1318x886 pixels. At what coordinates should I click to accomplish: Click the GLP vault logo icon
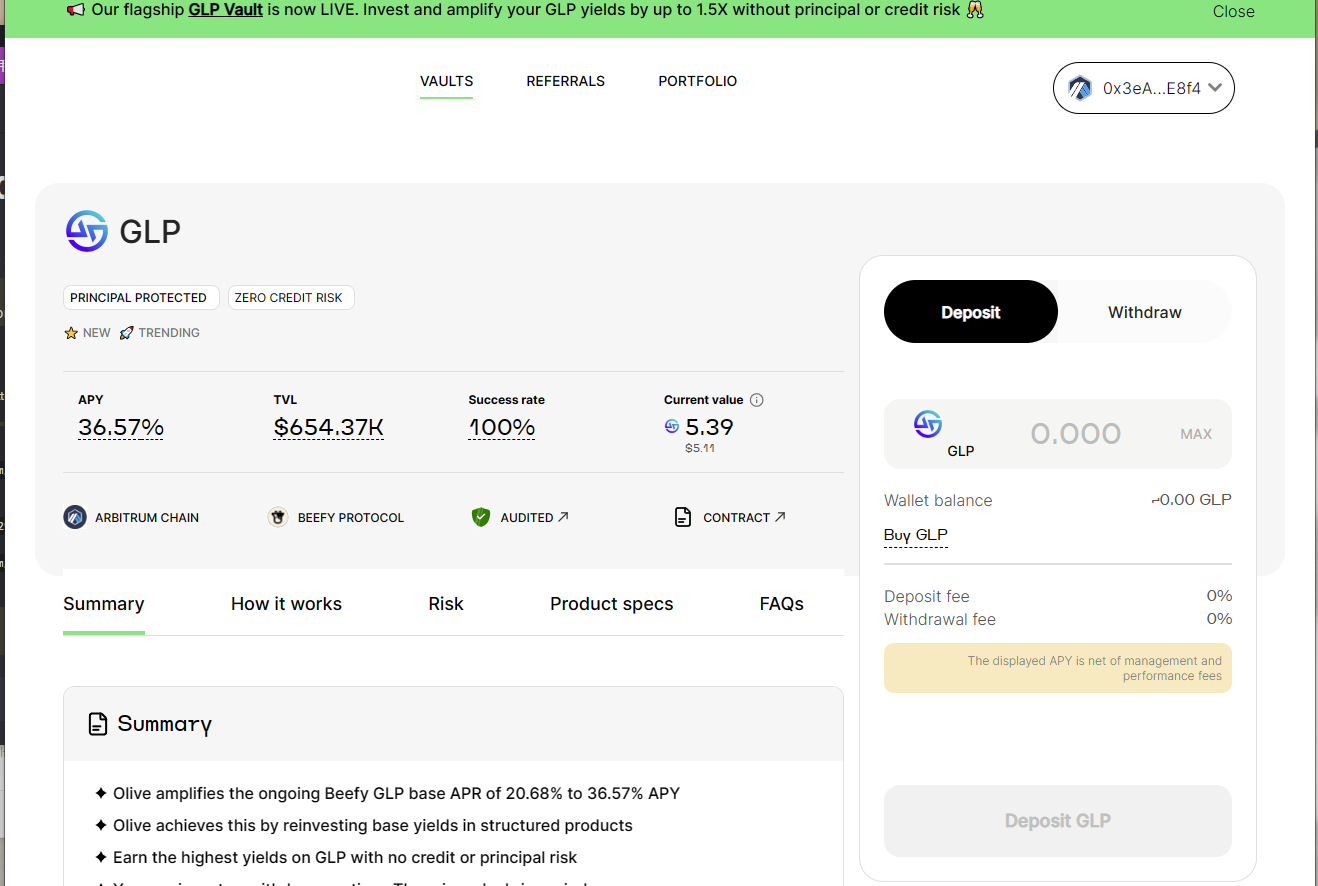click(x=86, y=231)
